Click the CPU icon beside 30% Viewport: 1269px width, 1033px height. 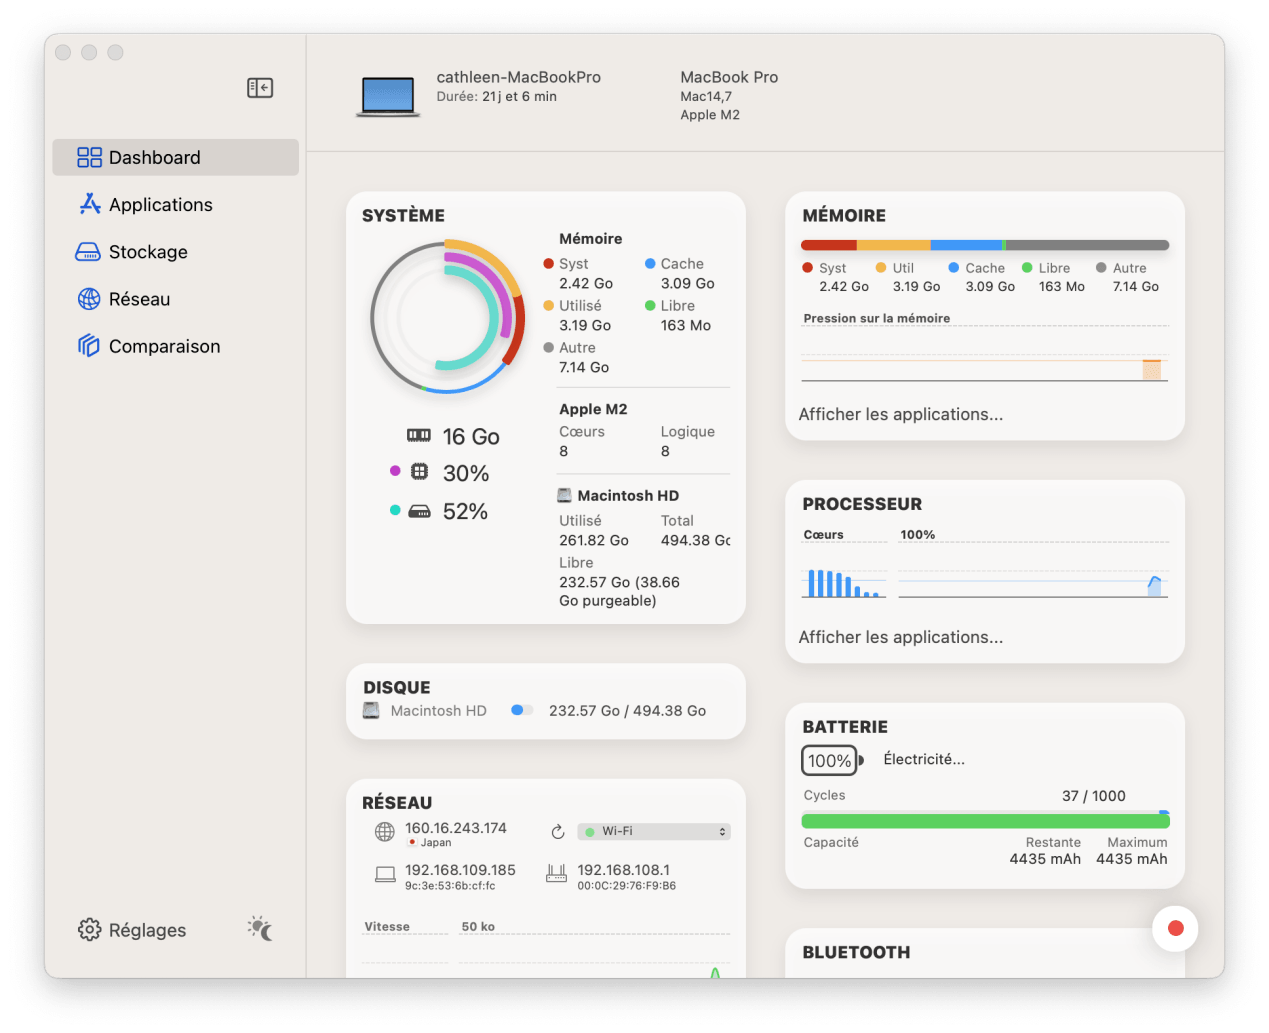[x=420, y=471]
